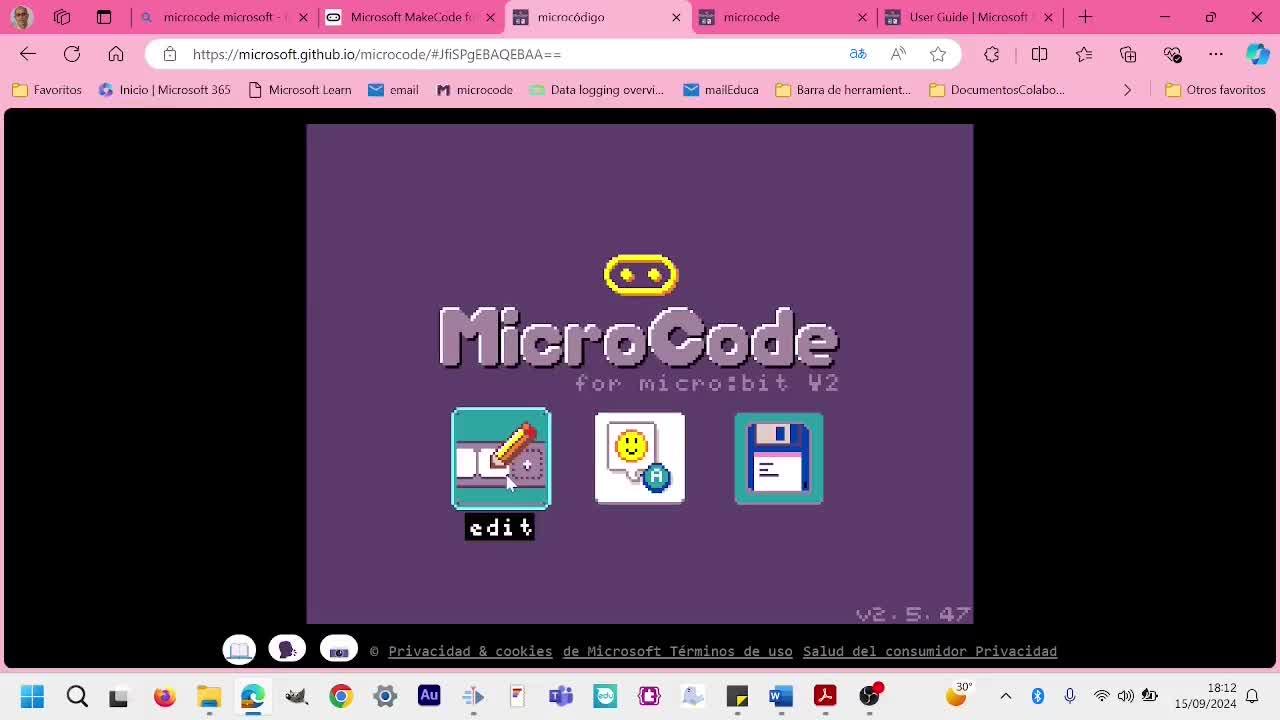1280x720 pixels.
Task: Click the camera screenshot icon below the simulator
Action: [339, 650]
